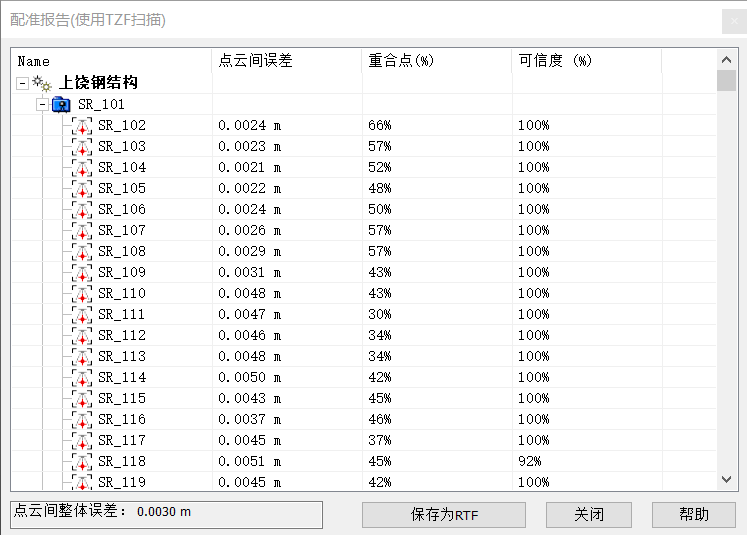Click the scan icon next to SR_116
This screenshot has width=747, height=535.
(x=82, y=419)
